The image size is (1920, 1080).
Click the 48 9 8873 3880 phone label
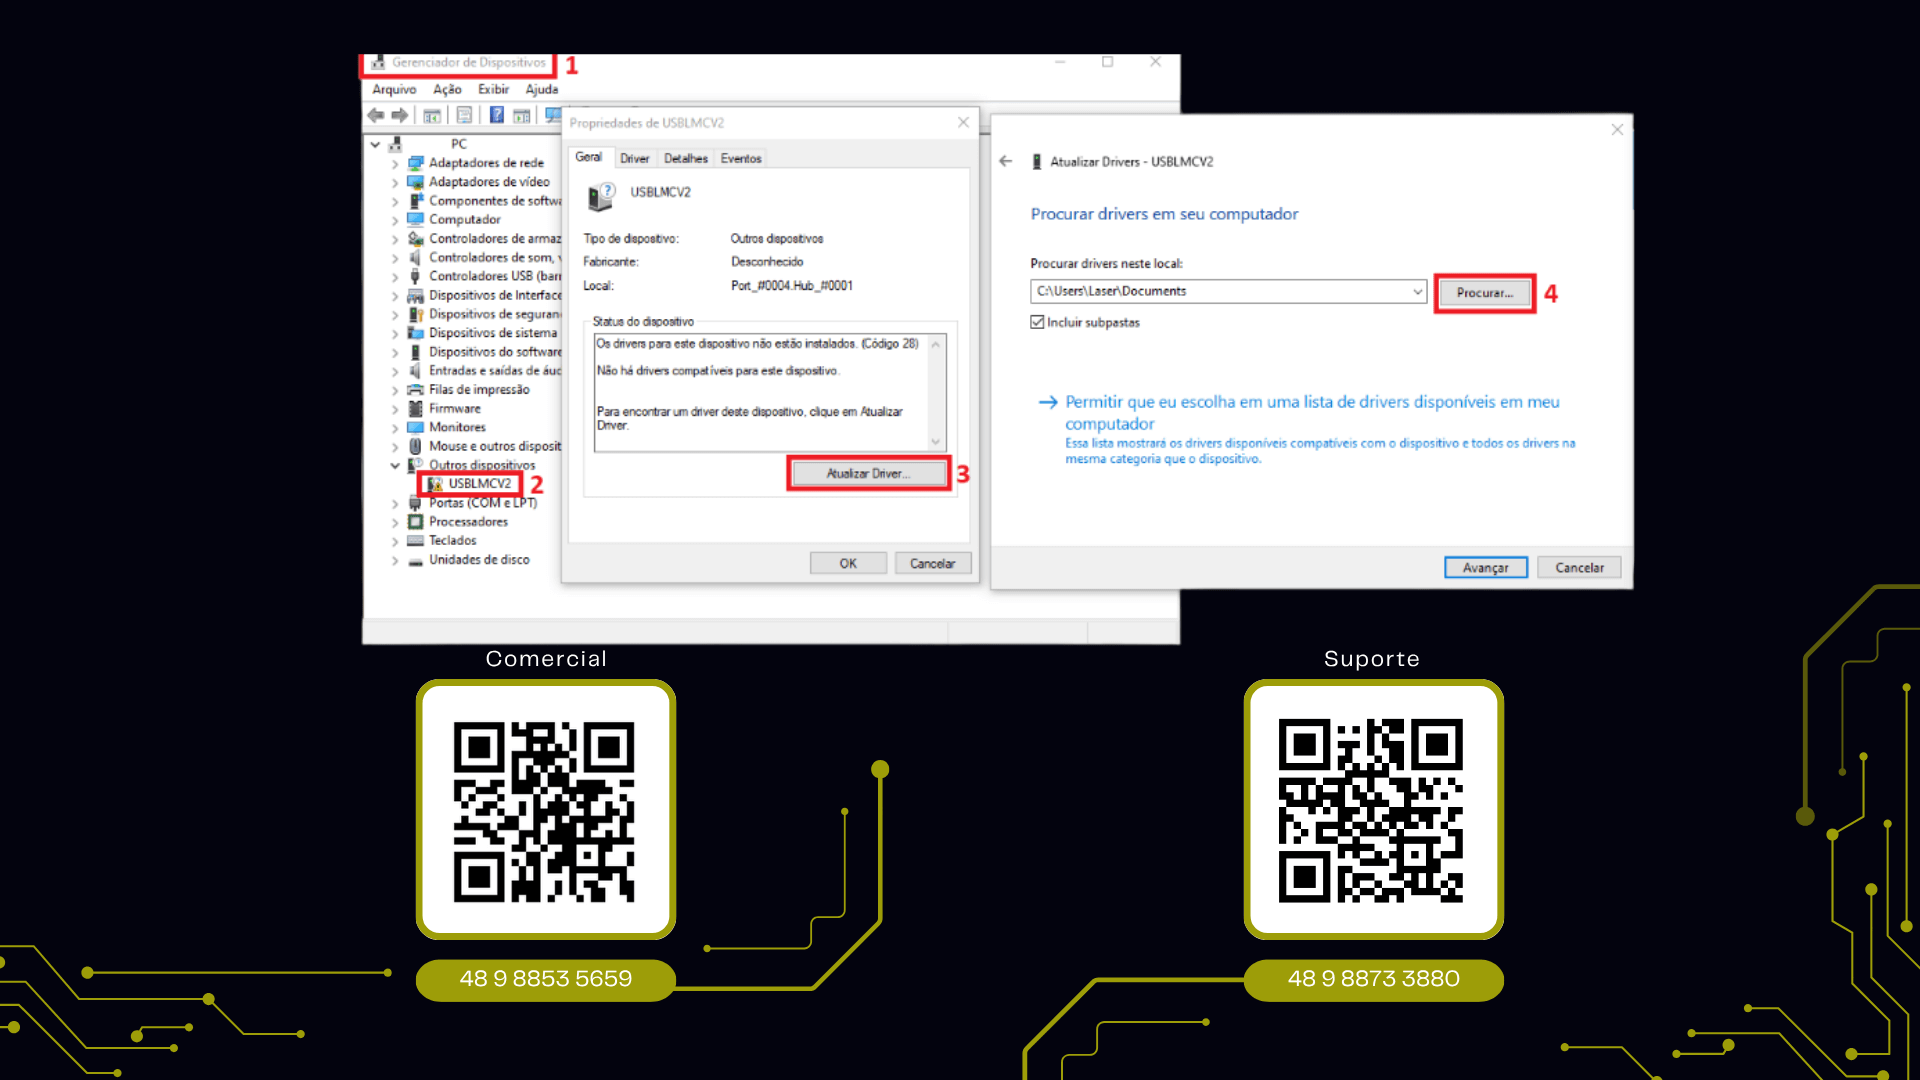[x=1373, y=979]
